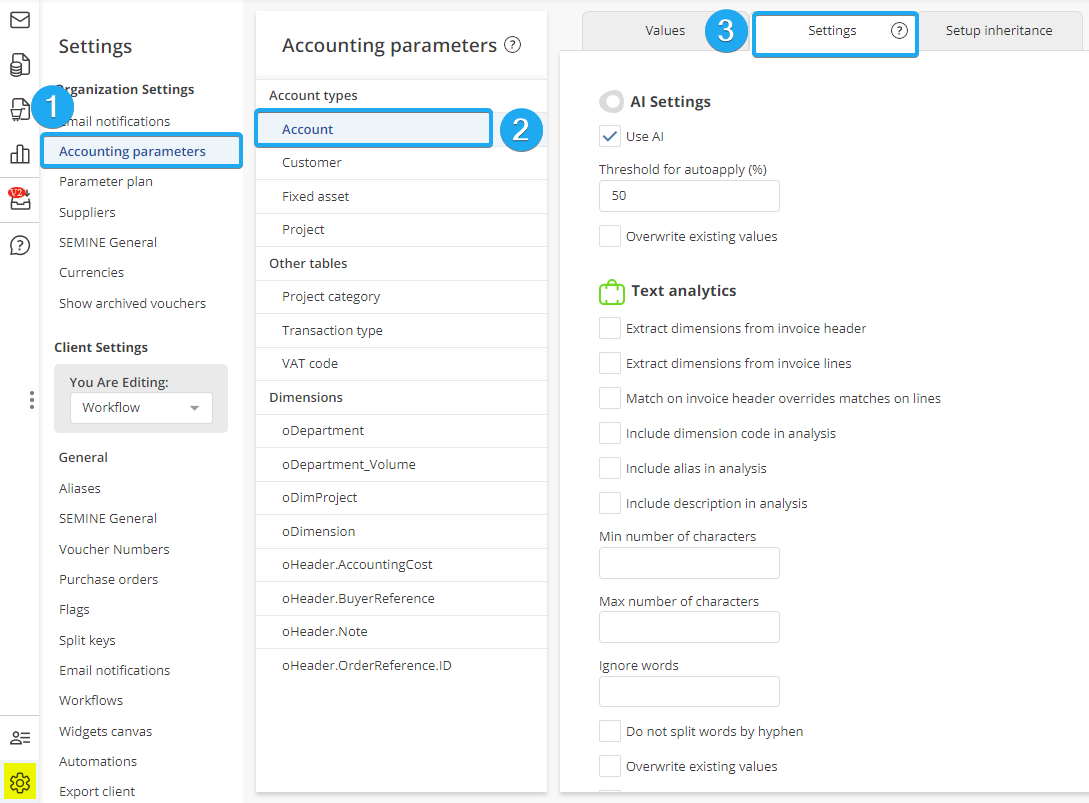Viewport: 1089px width, 803px height.
Task: Click the database coins icon in sidebar
Action: pos(19,65)
